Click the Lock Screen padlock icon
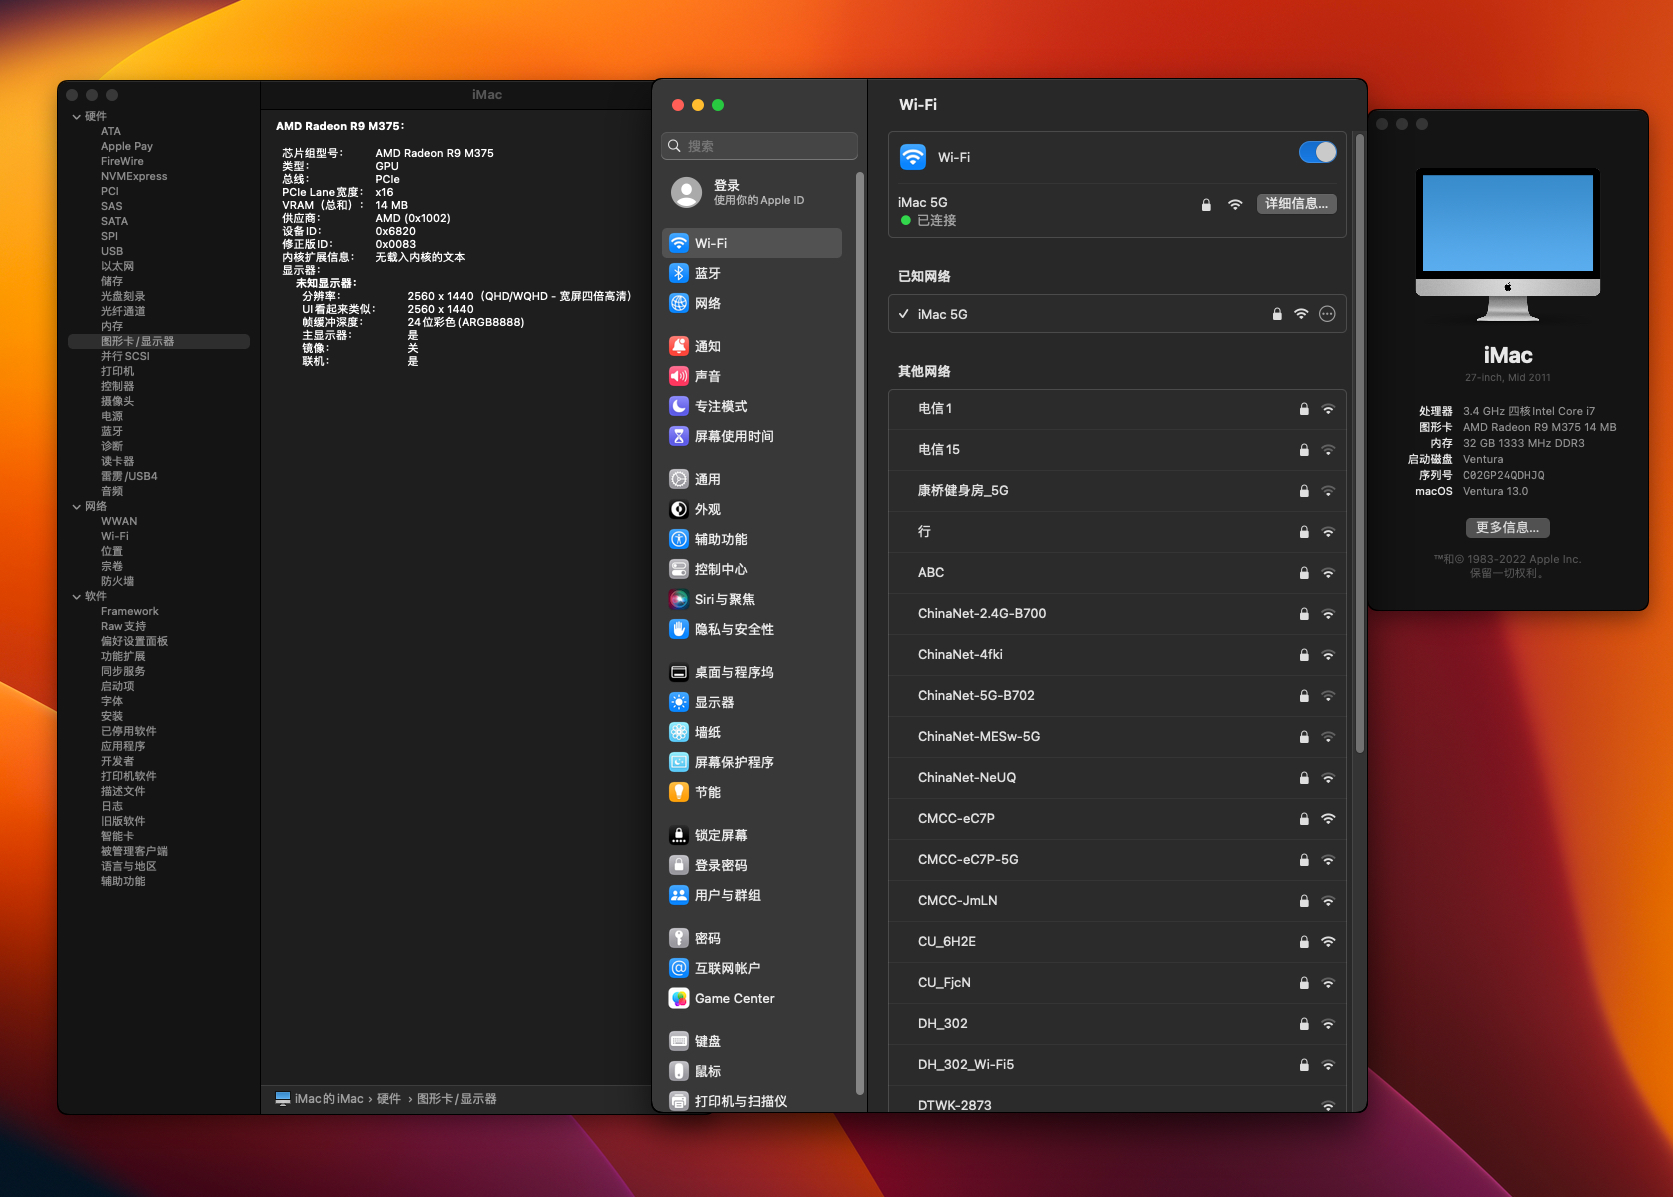Screen dimensions: 1673x1197 pyautogui.click(x=679, y=835)
